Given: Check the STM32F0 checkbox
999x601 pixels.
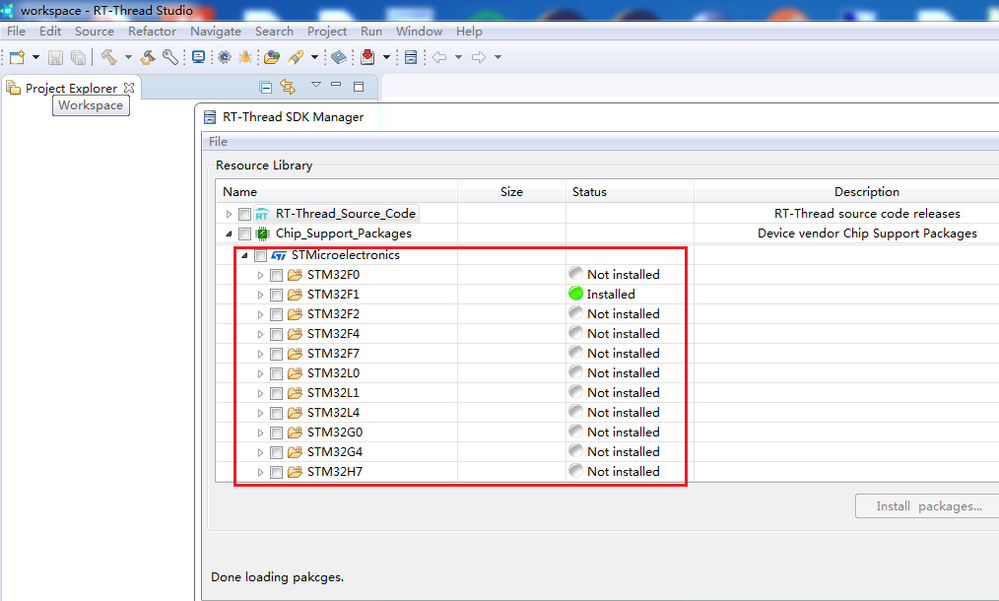Looking at the screenshot, I should click(x=276, y=275).
